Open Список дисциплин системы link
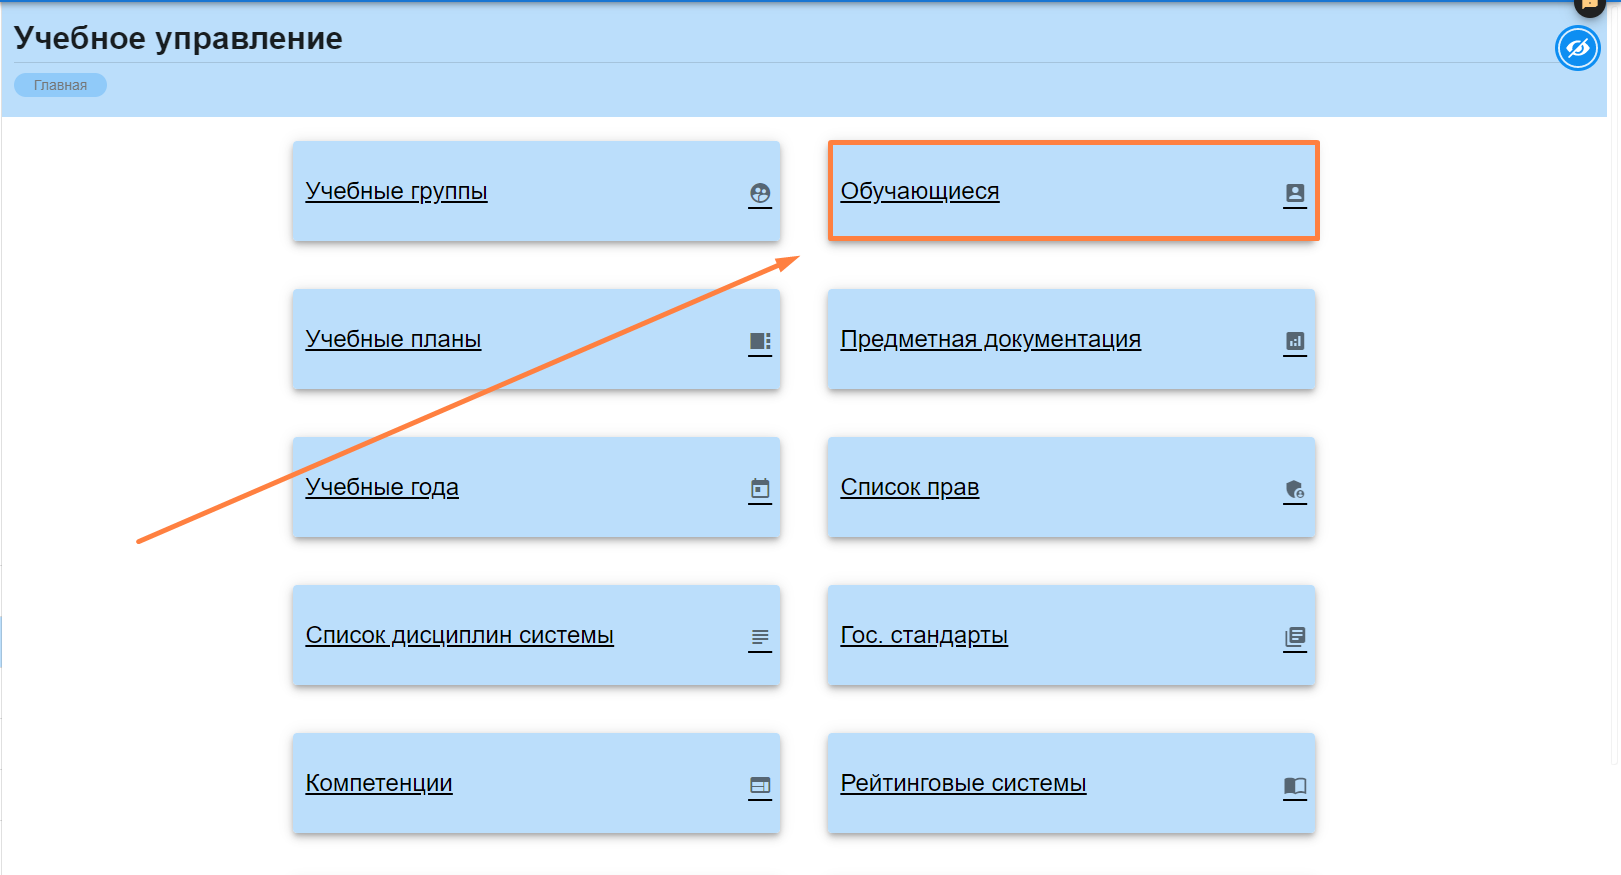The image size is (1621, 875). (459, 635)
